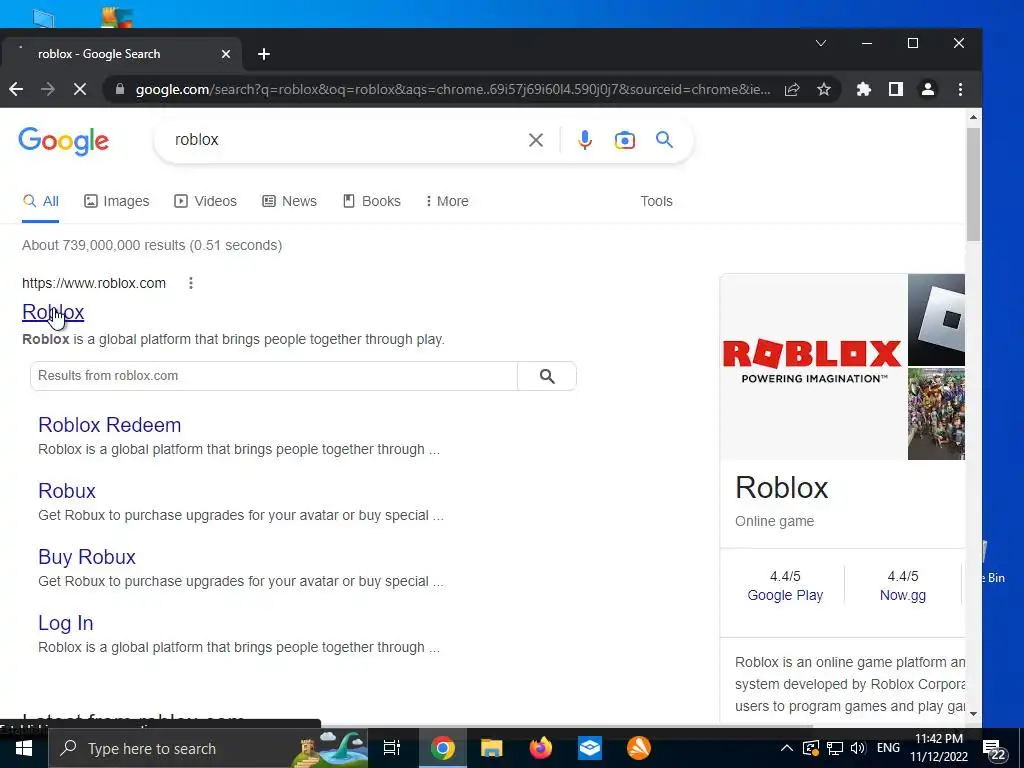
Task: Expand the More search categories
Action: coord(447,201)
